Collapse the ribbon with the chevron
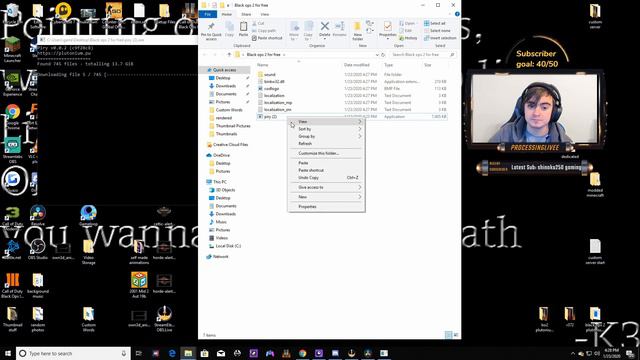 451,14
